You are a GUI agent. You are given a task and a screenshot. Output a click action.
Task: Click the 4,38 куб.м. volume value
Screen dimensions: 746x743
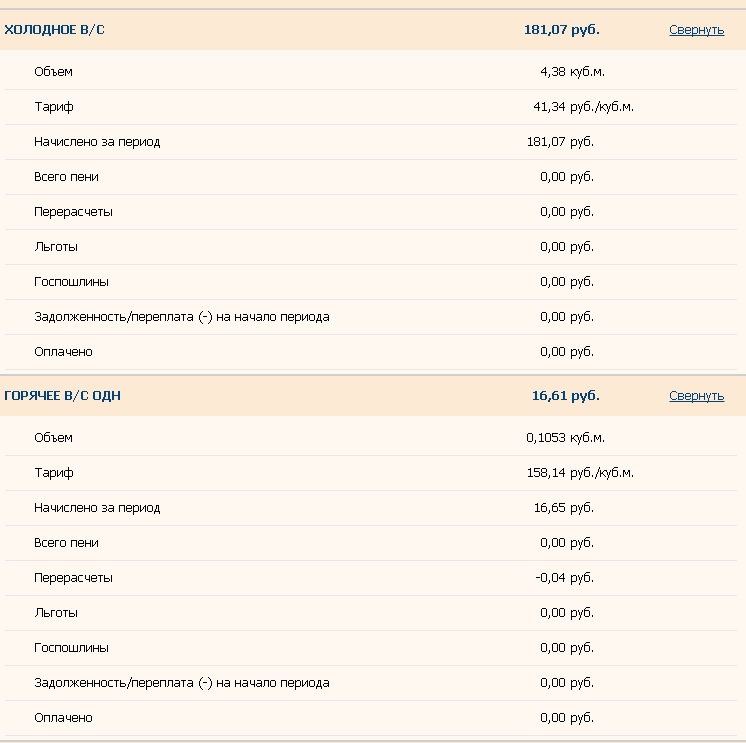click(x=572, y=72)
